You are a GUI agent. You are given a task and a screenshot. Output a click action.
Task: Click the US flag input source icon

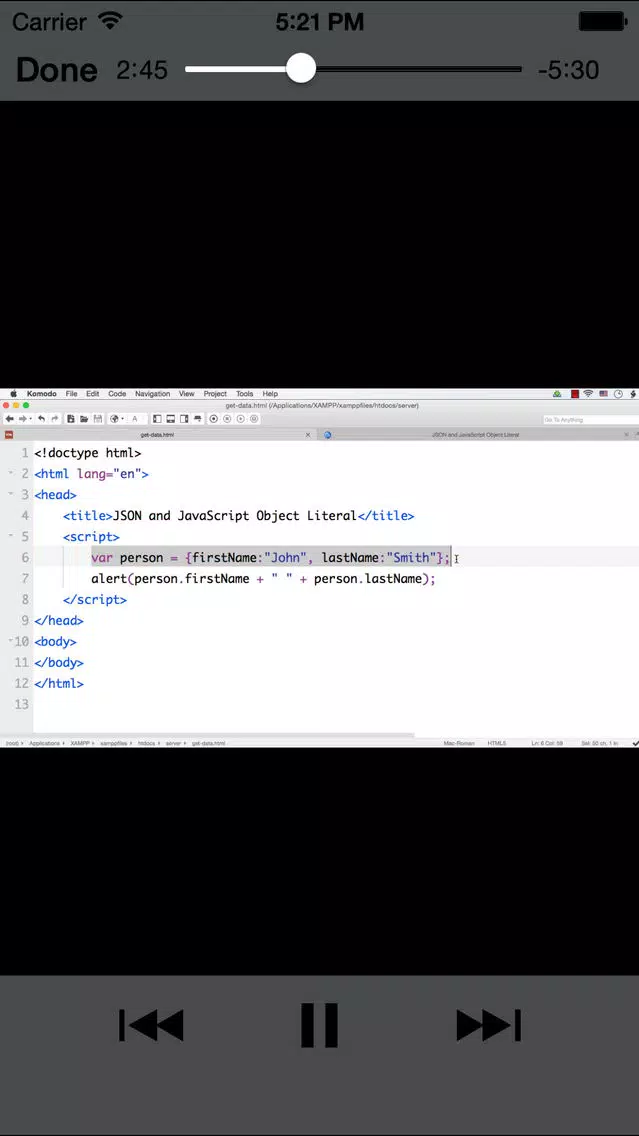pos(604,394)
